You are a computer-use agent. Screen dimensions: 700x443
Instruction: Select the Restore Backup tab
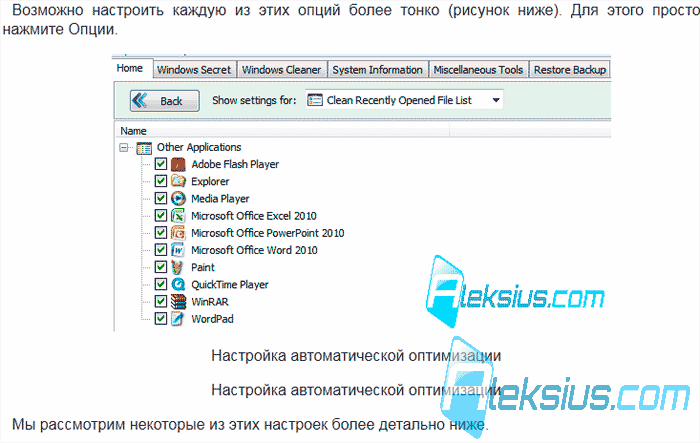[570, 70]
